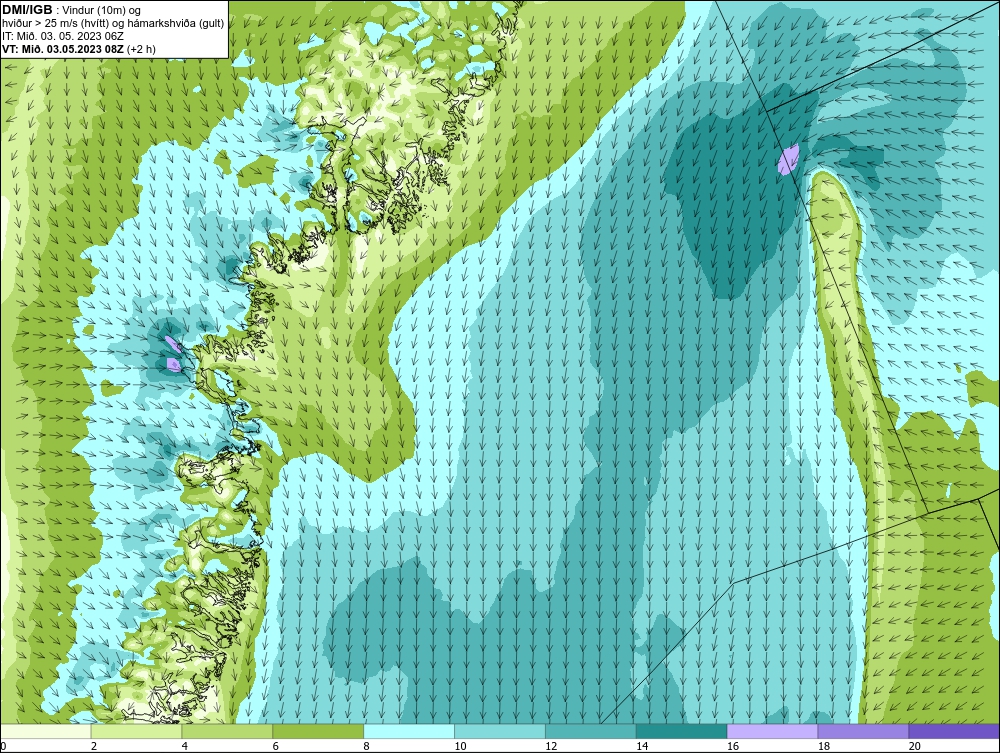Click the 'VT: Mið. 03.05.2023 08Z' valid time

pyautogui.click(x=63, y=48)
